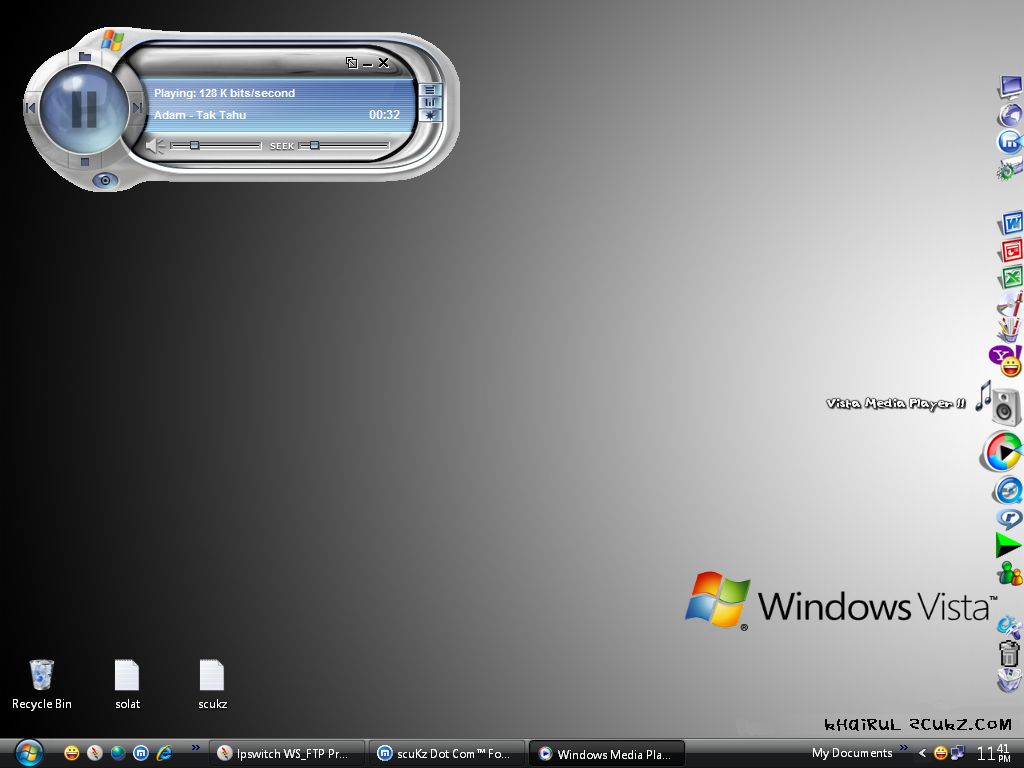This screenshot has width=1024, height=768.
Task: Open the globe network icon in the side dock
Action: click(1010, 114)
